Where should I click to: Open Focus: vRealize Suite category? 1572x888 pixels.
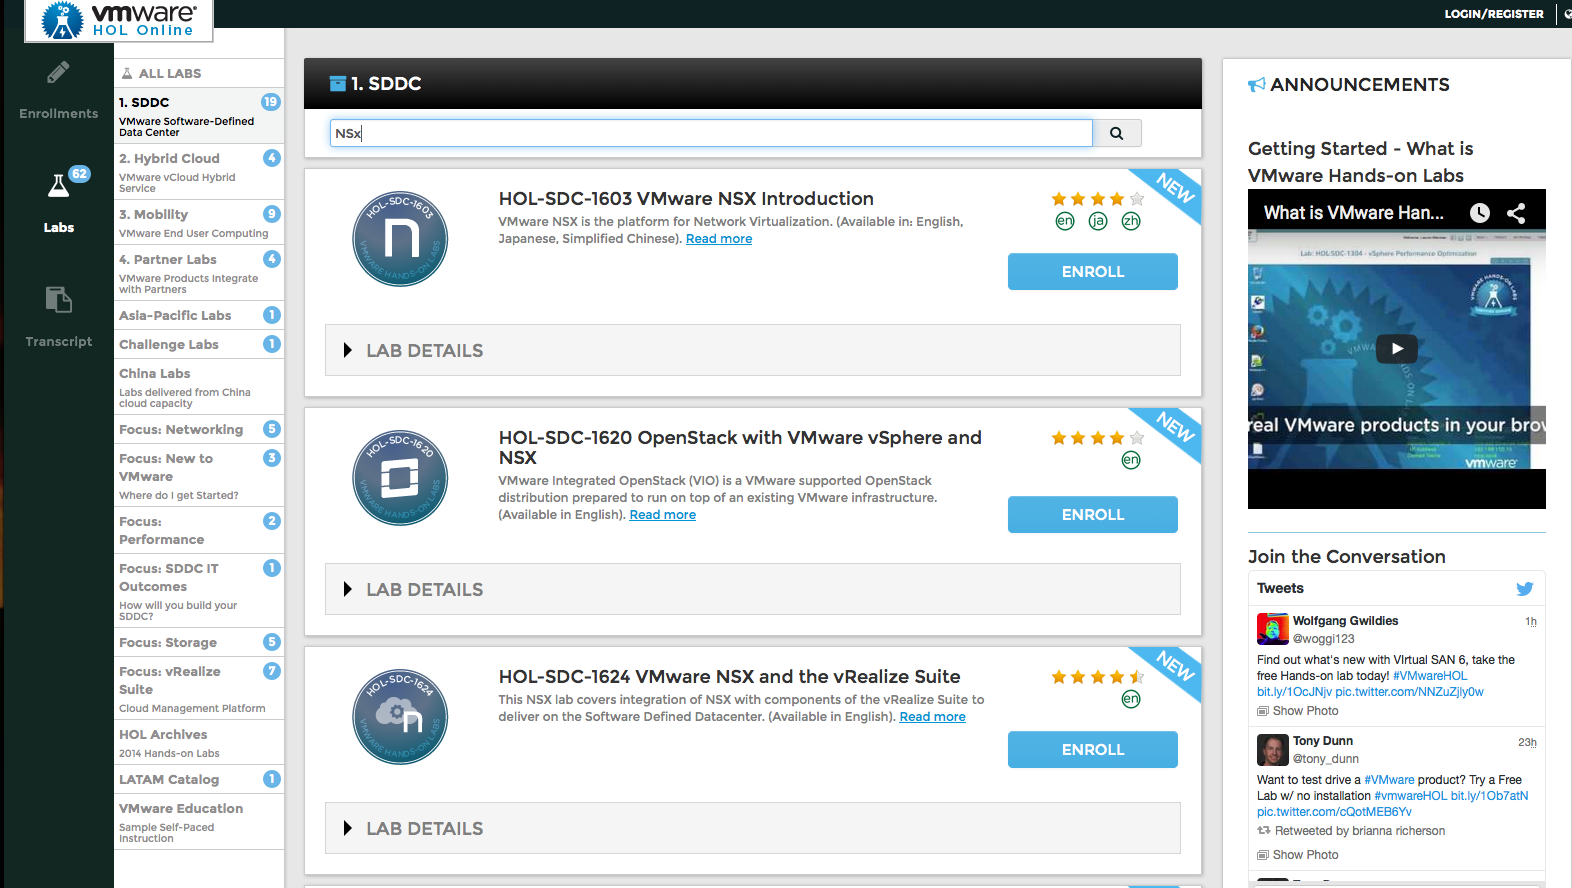(x=199, y=688)
